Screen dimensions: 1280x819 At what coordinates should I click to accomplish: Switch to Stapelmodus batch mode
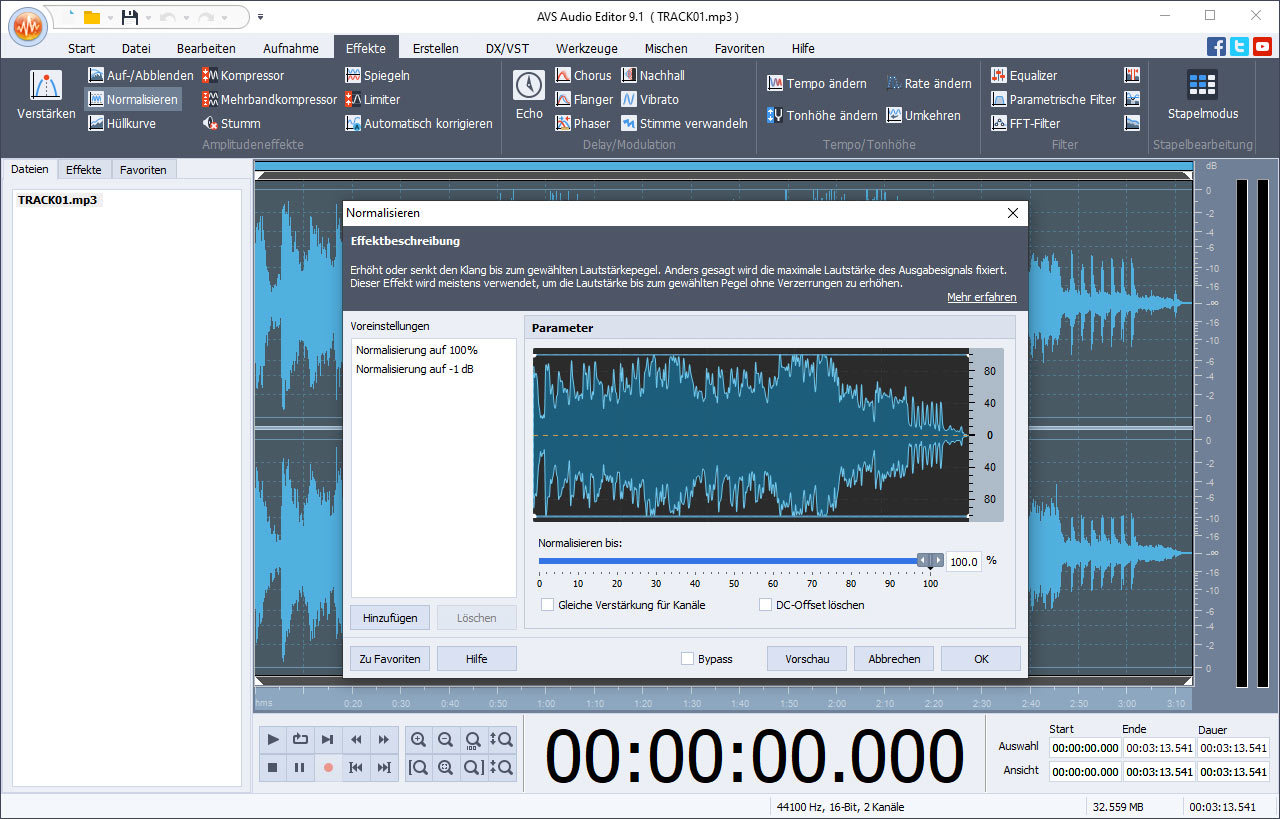click(x=1202, y=94)
